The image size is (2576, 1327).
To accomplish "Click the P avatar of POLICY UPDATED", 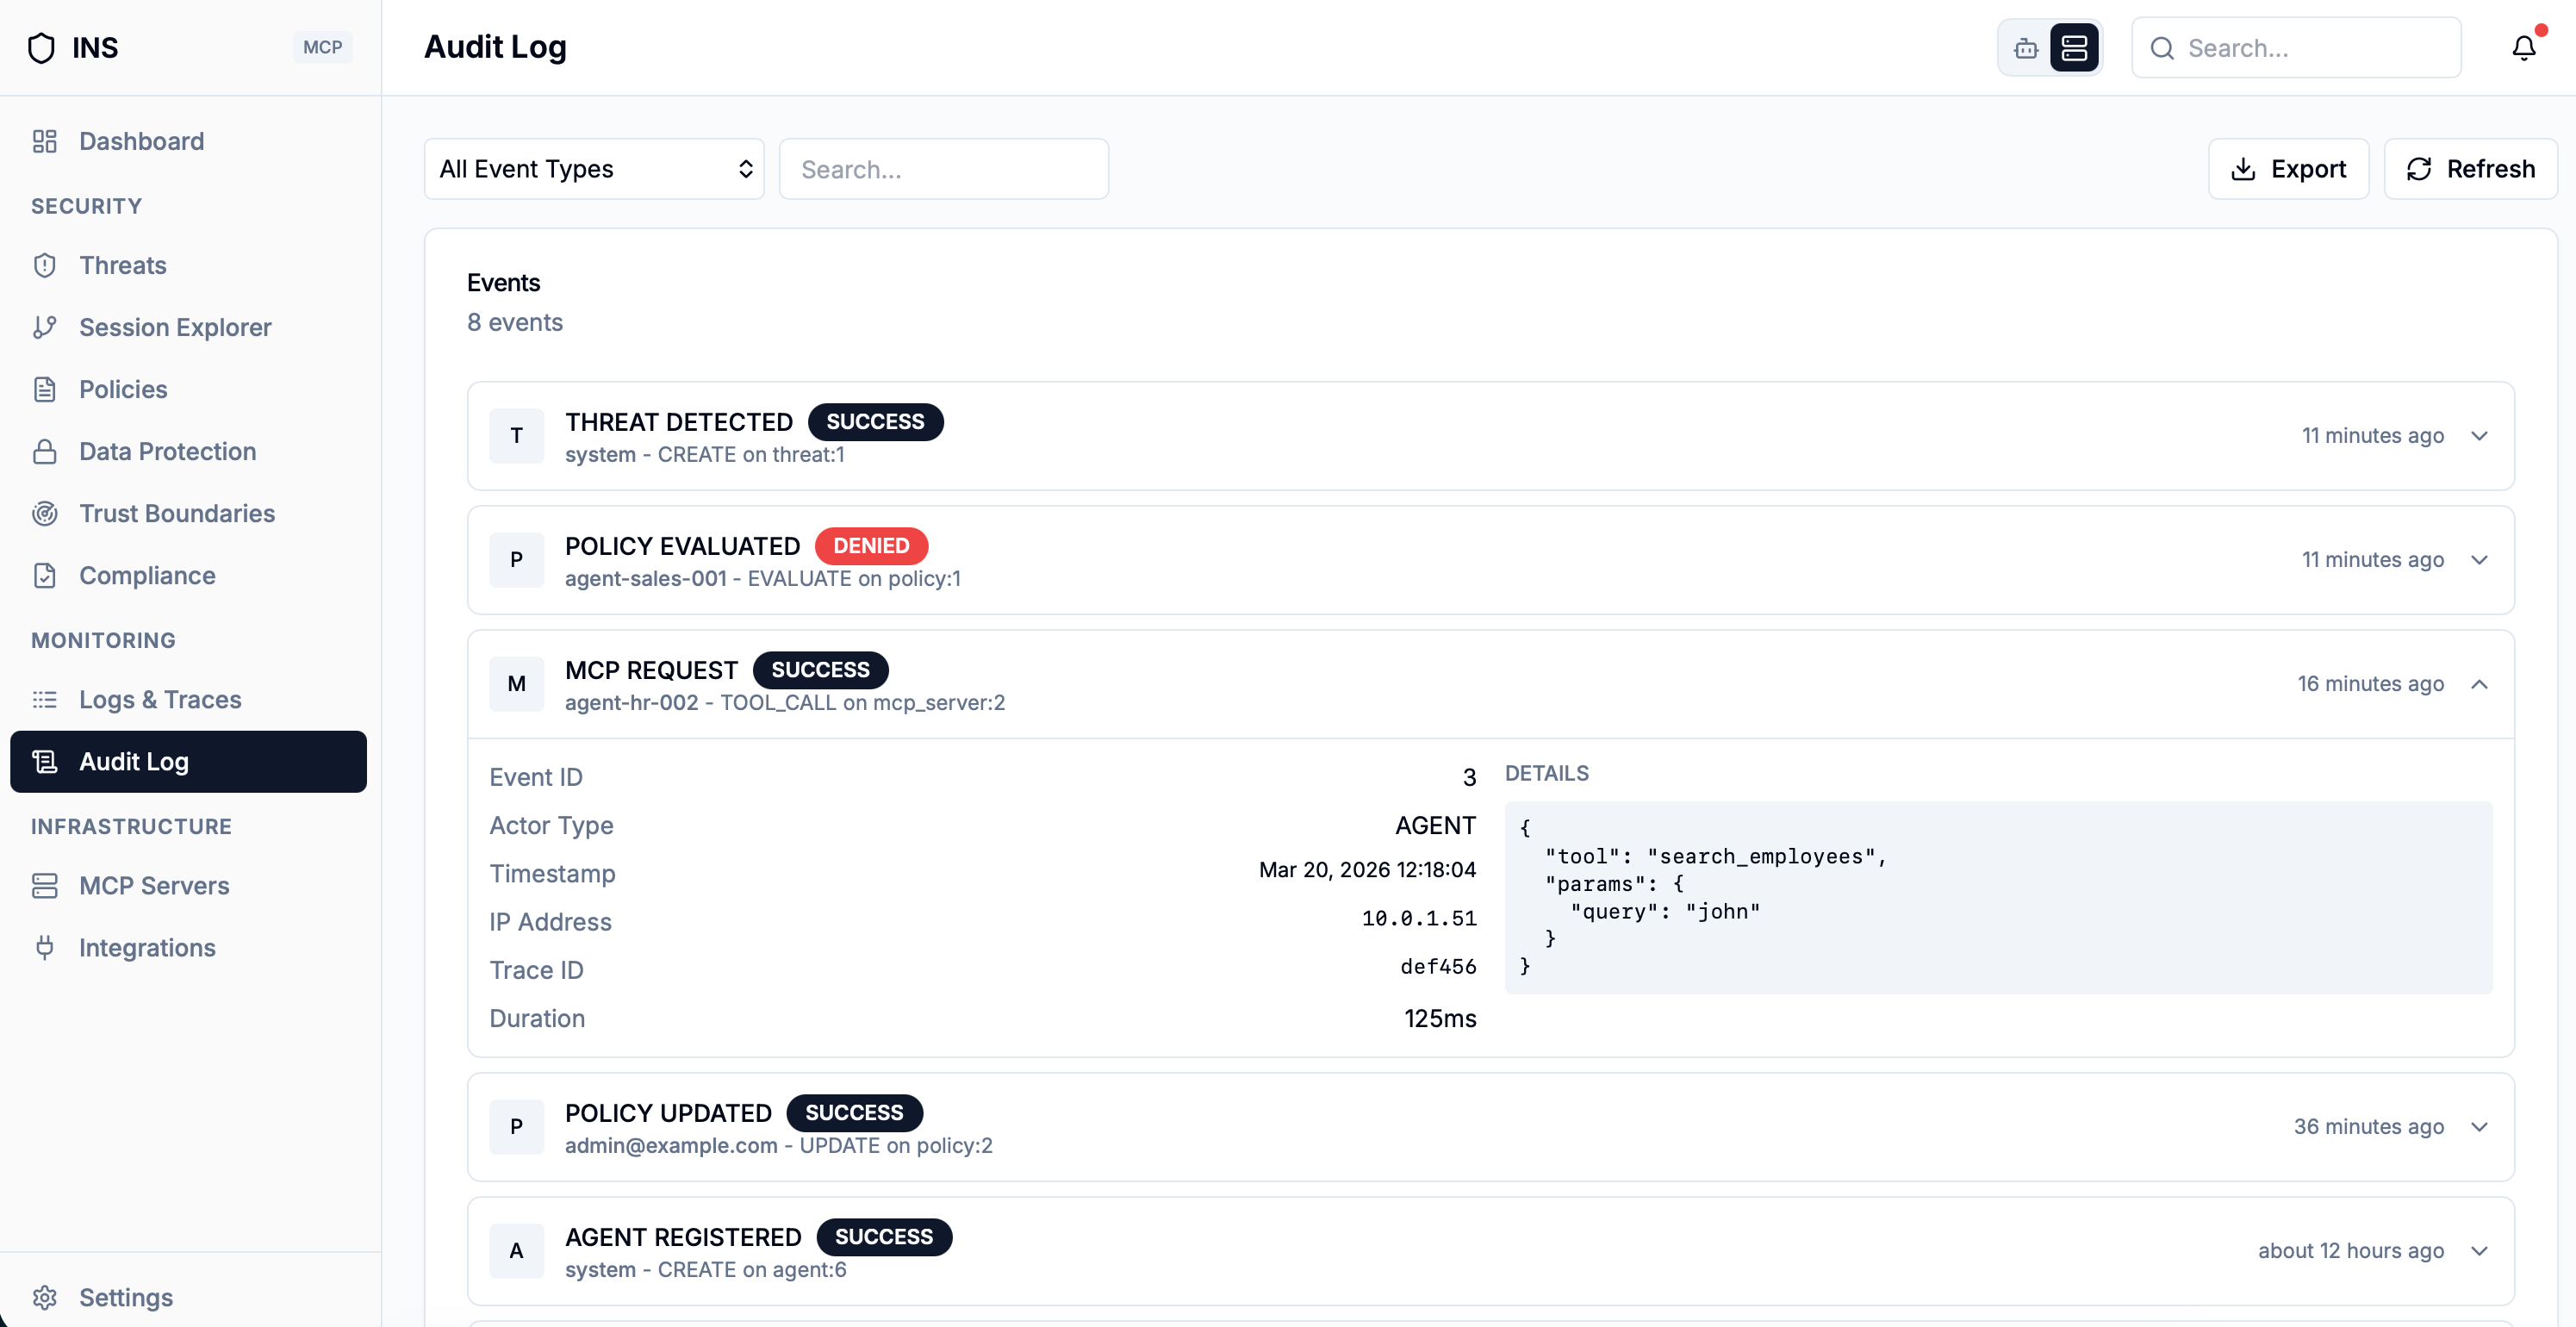I will pos(516,1127).
